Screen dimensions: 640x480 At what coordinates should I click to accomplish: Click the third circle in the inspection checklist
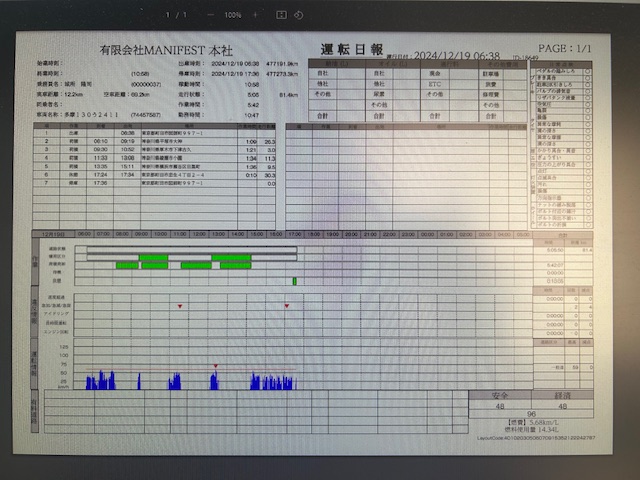[x=587, y=83]
